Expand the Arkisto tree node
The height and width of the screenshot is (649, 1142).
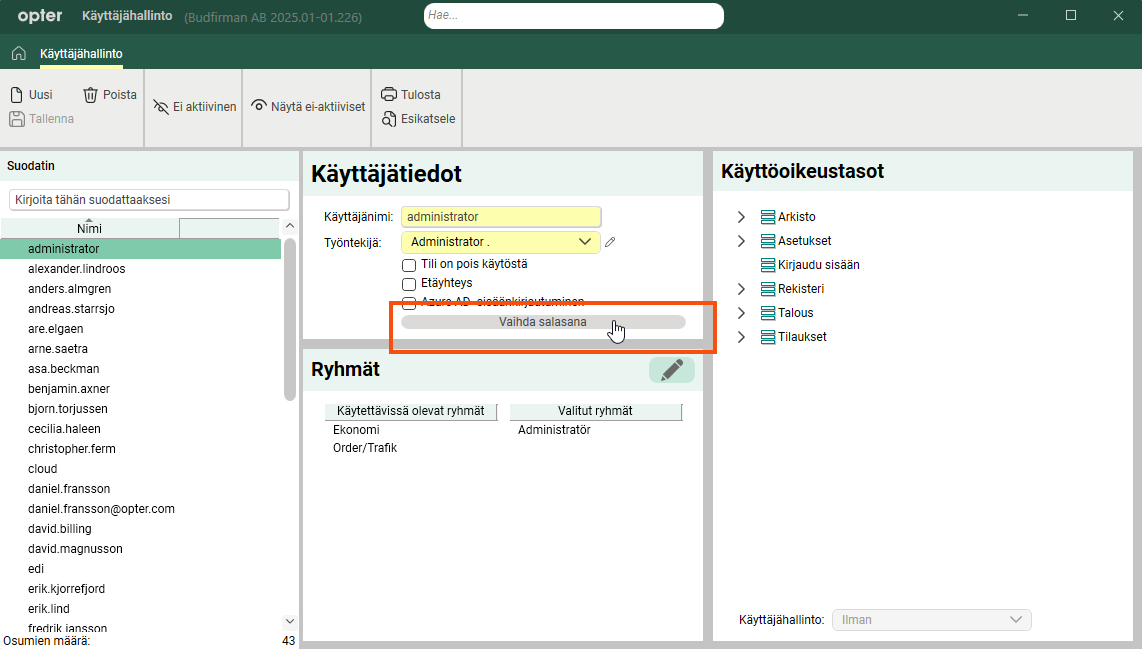click(x=741, y=217)
